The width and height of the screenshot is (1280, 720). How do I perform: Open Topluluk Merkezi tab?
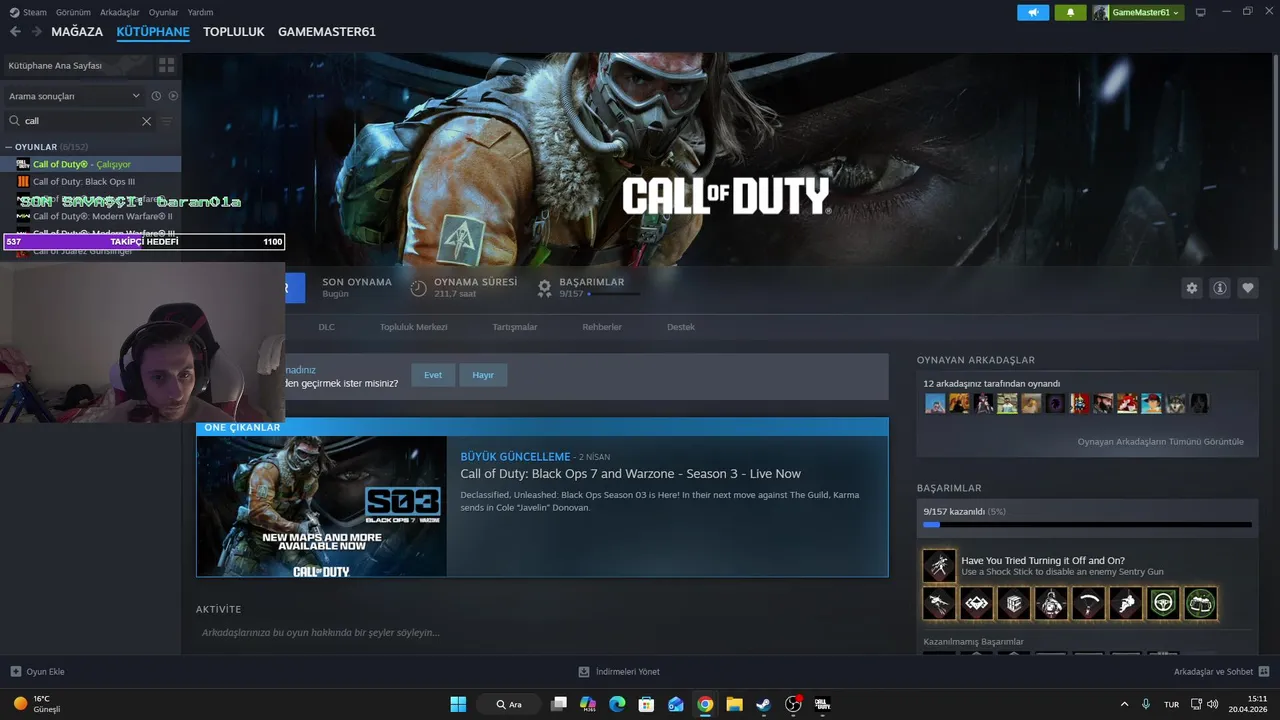[x=413, y=327]
